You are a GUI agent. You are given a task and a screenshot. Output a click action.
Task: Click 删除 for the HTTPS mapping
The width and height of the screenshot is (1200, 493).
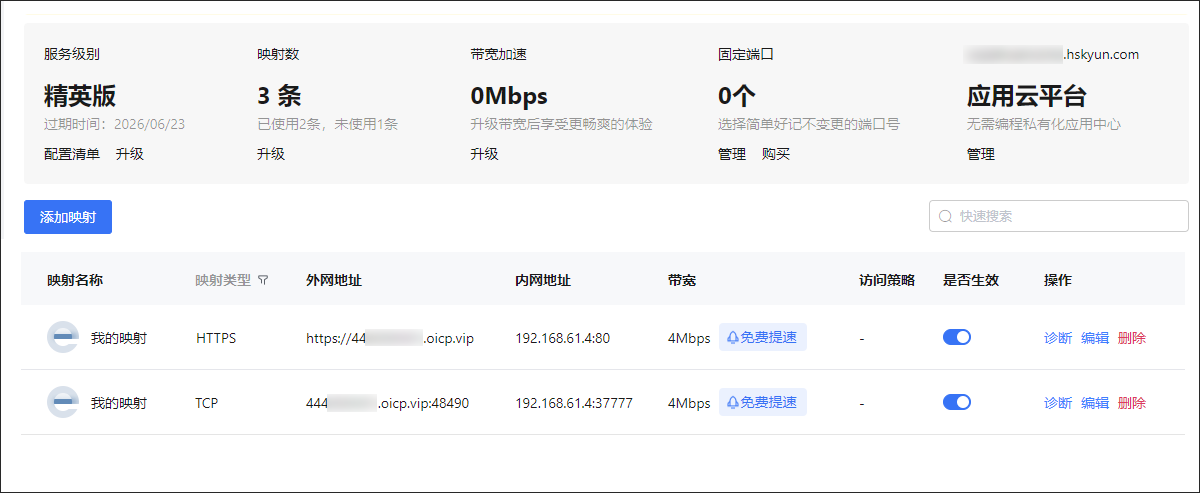click(1132, 338)
